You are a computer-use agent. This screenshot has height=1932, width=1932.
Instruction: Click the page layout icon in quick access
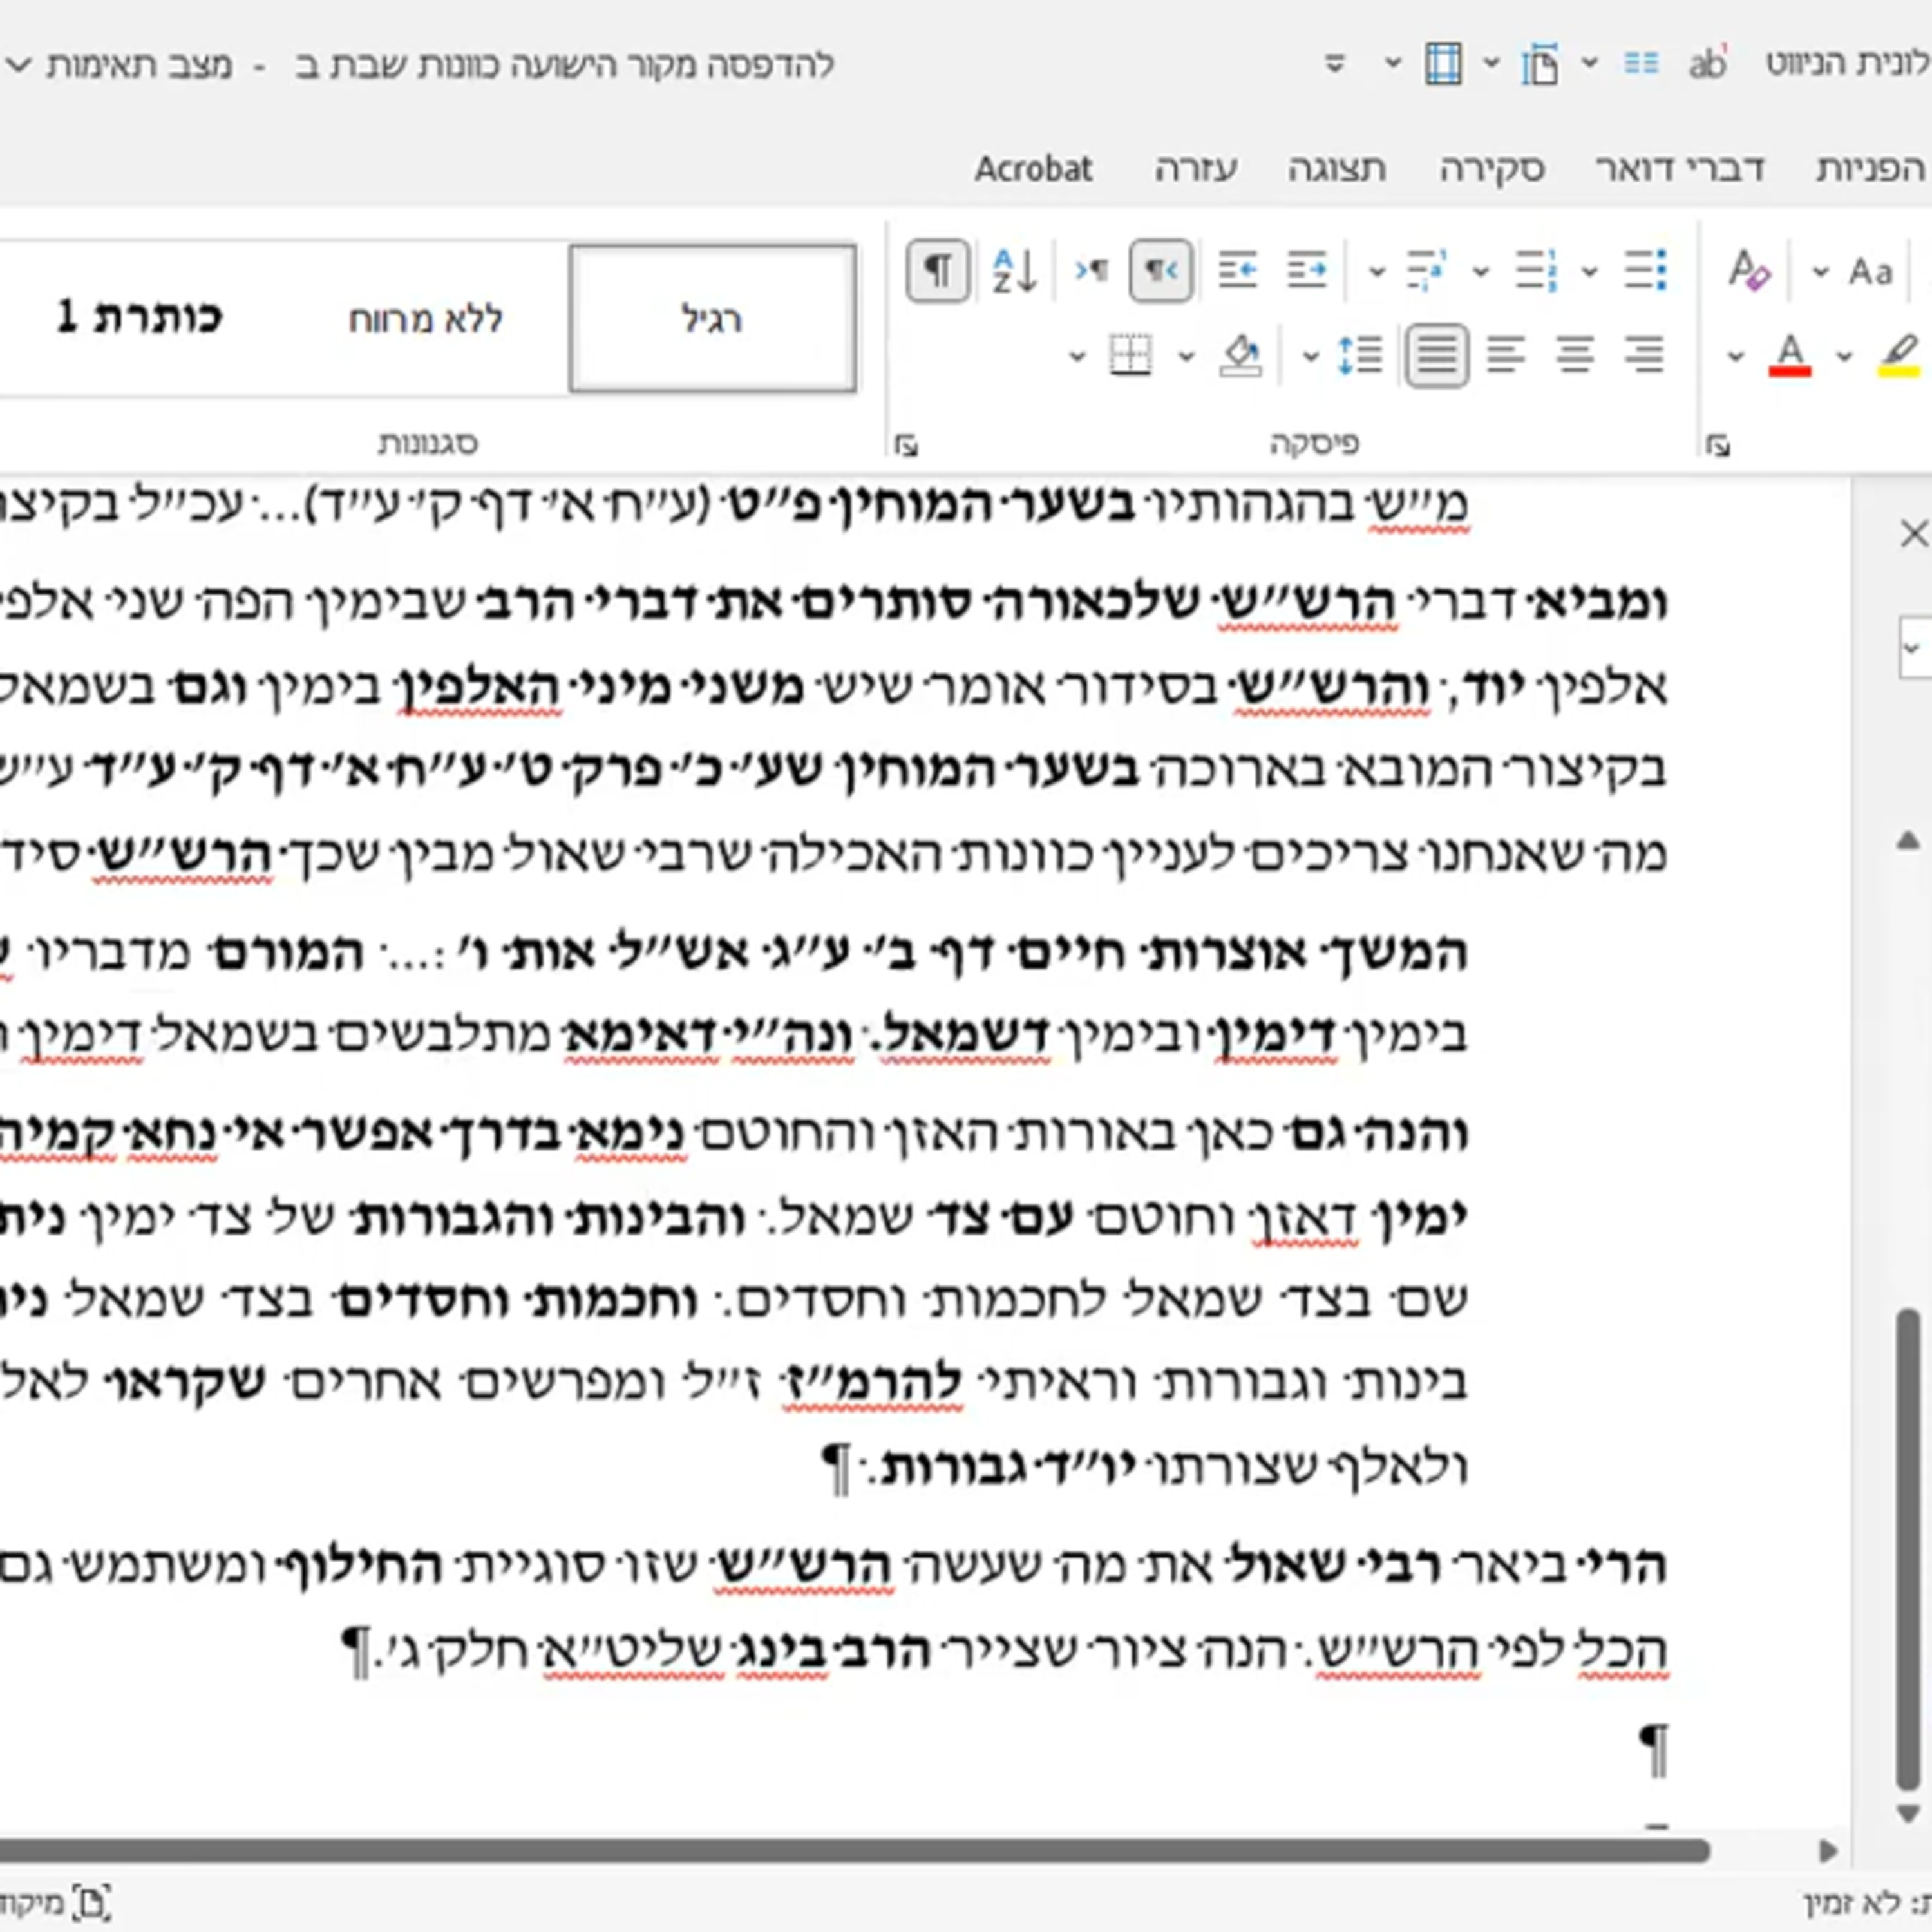[1540, 64]
